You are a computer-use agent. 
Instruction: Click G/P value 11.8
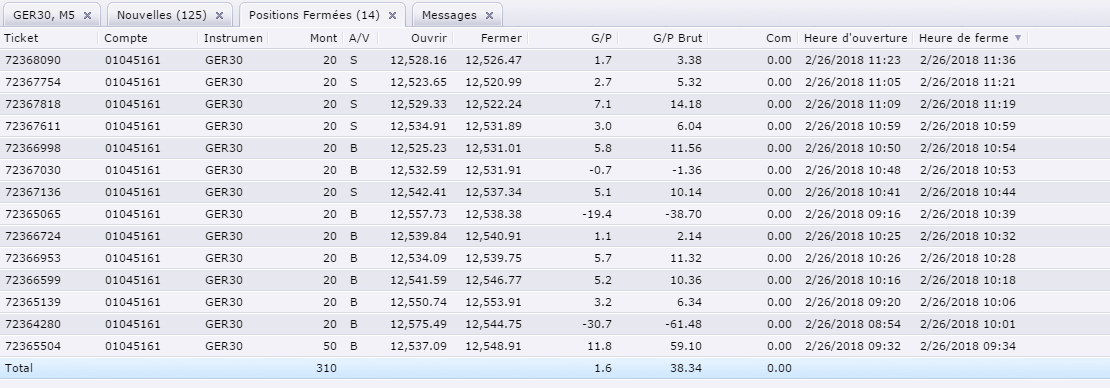(600, 346)
